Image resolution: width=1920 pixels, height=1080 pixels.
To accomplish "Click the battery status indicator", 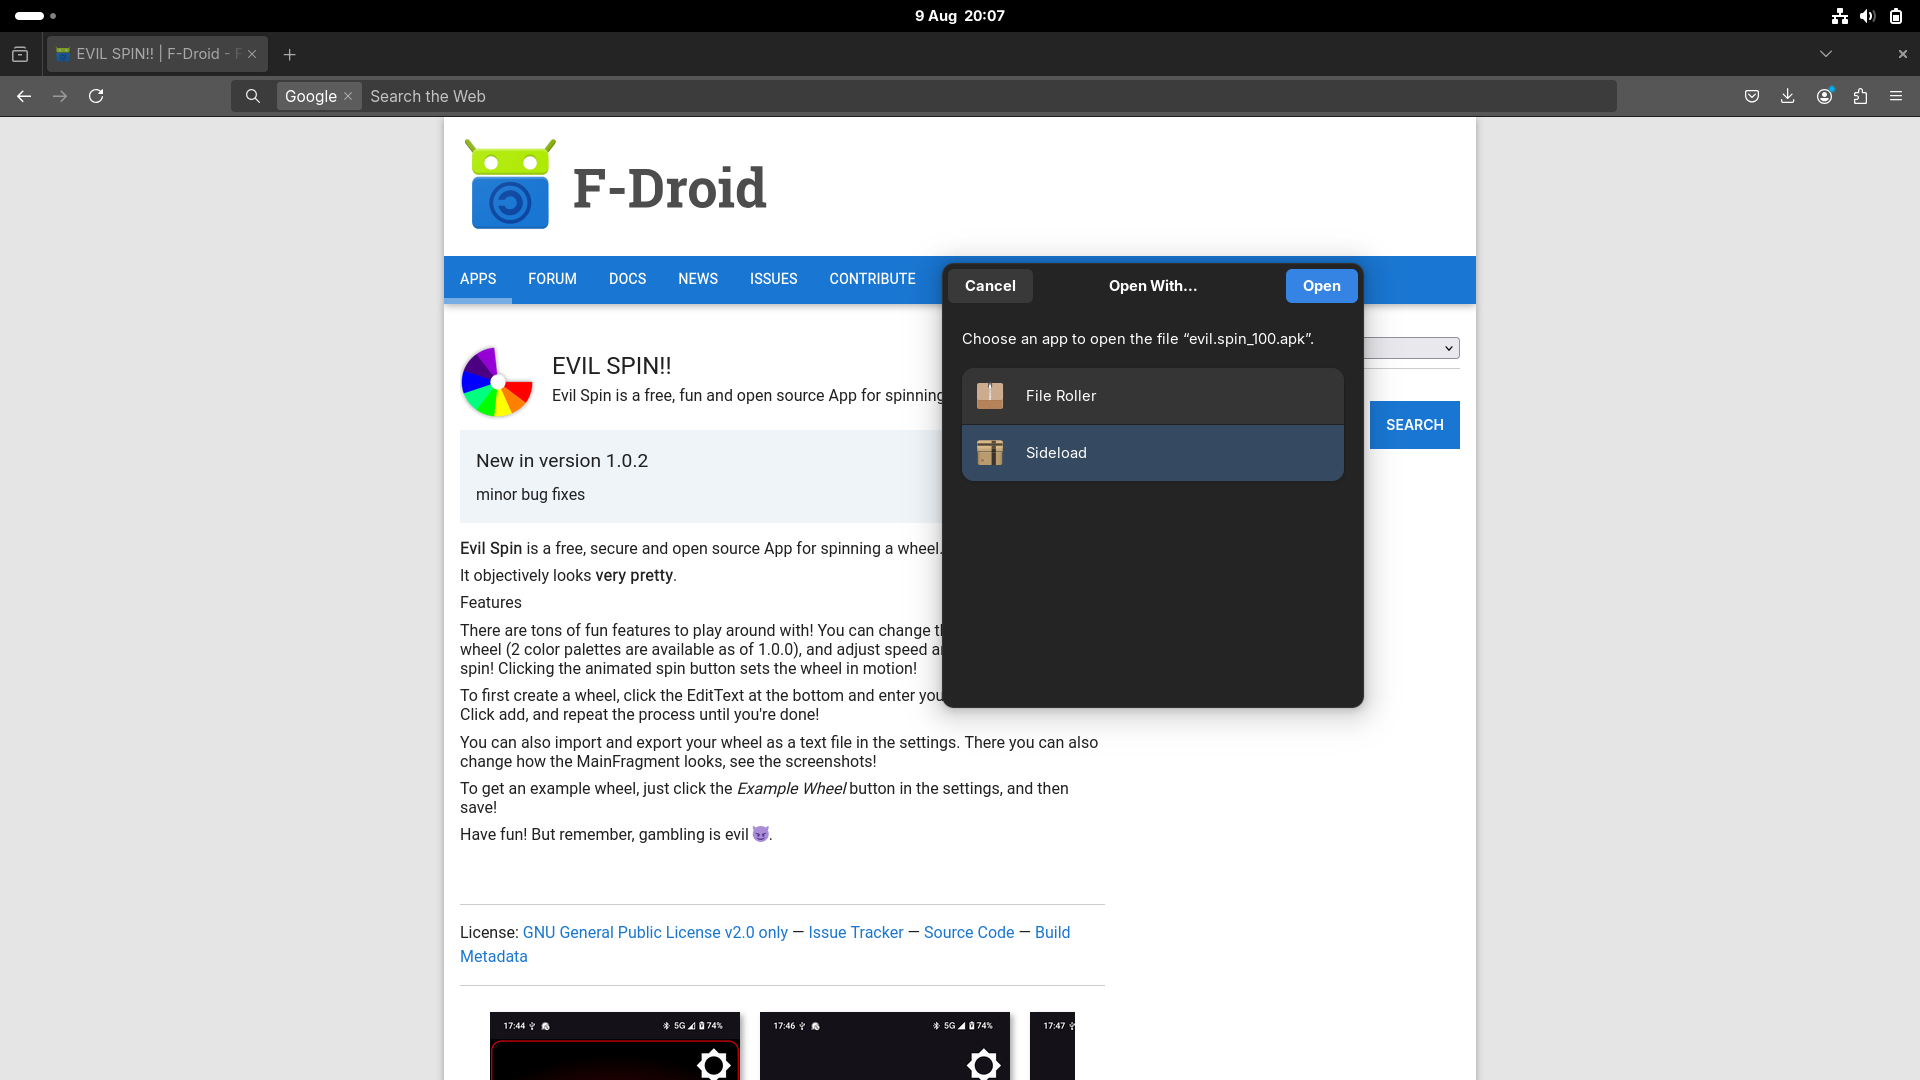I will (1895, 16).
